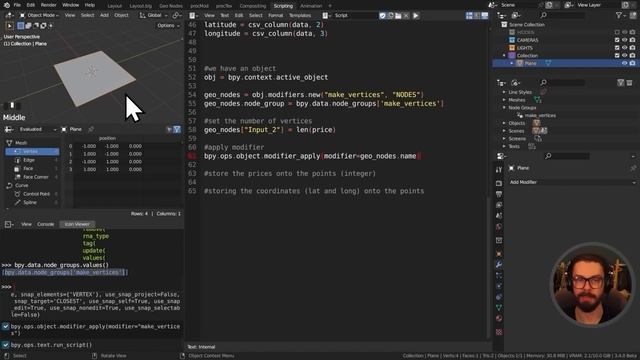Click the pin icon next to Plane in spreadsheet
Screen dimensions: 640x360
click(x=91, y=129)
